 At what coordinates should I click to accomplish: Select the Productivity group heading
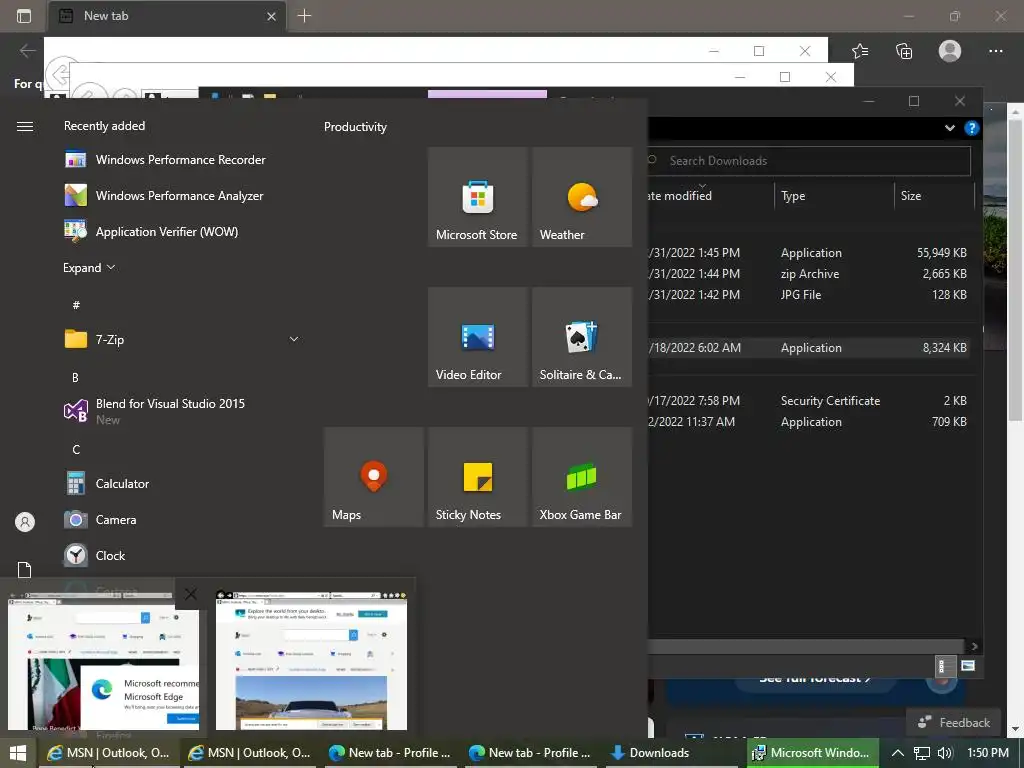[x=355, y=127]
